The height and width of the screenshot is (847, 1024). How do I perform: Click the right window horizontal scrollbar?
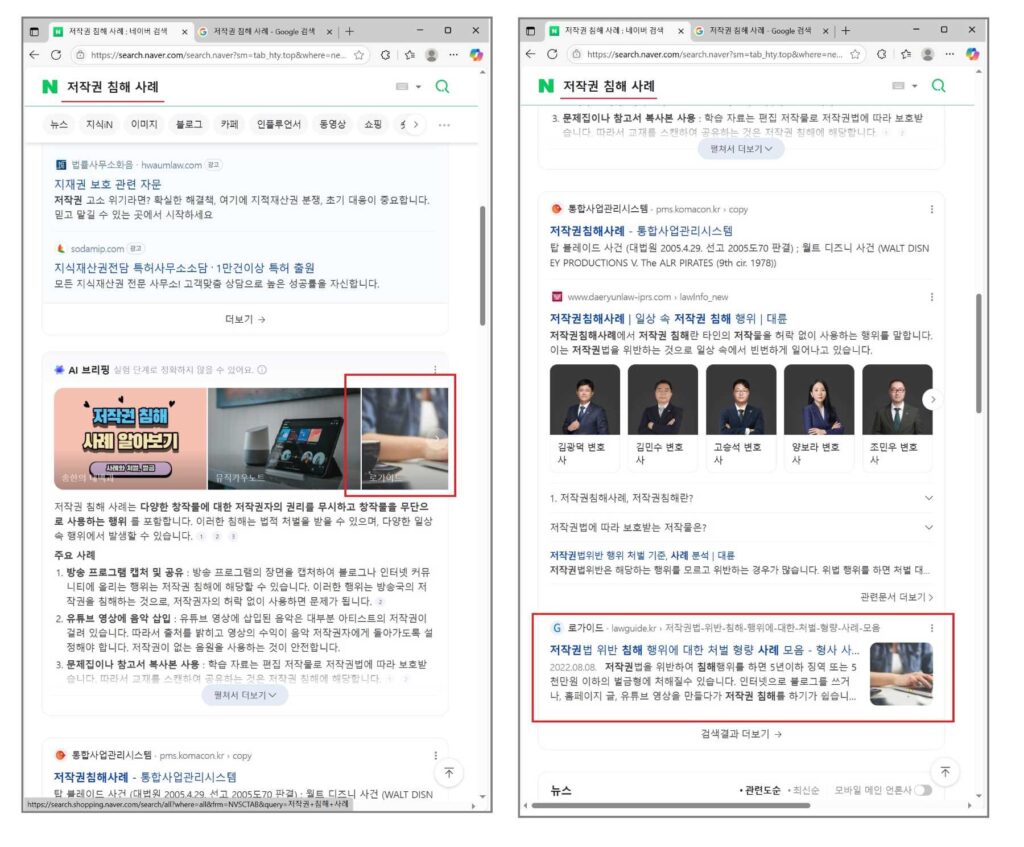pos(671,806)
